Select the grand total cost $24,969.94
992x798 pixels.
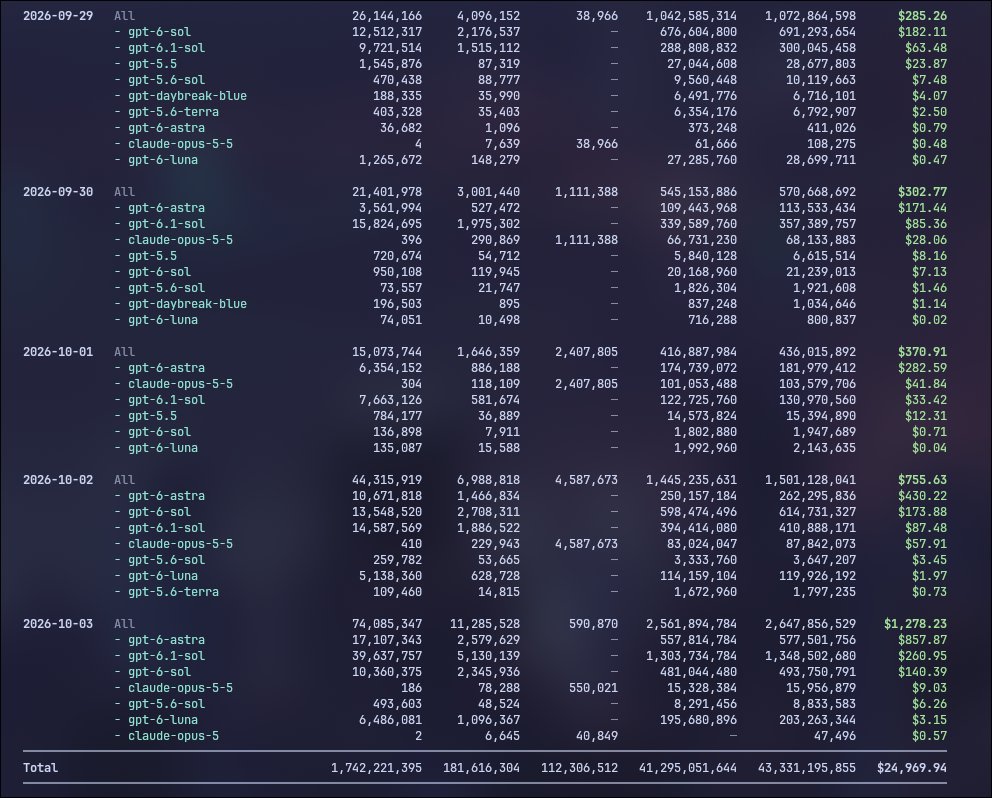click(912, 768)
